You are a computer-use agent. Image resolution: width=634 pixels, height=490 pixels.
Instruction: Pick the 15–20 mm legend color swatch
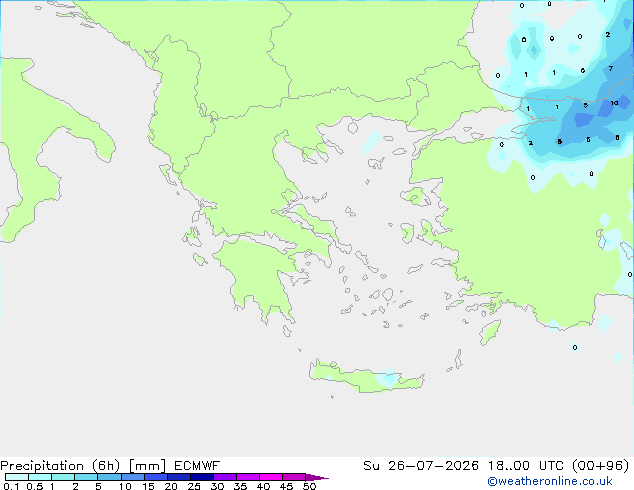point(156,477)
